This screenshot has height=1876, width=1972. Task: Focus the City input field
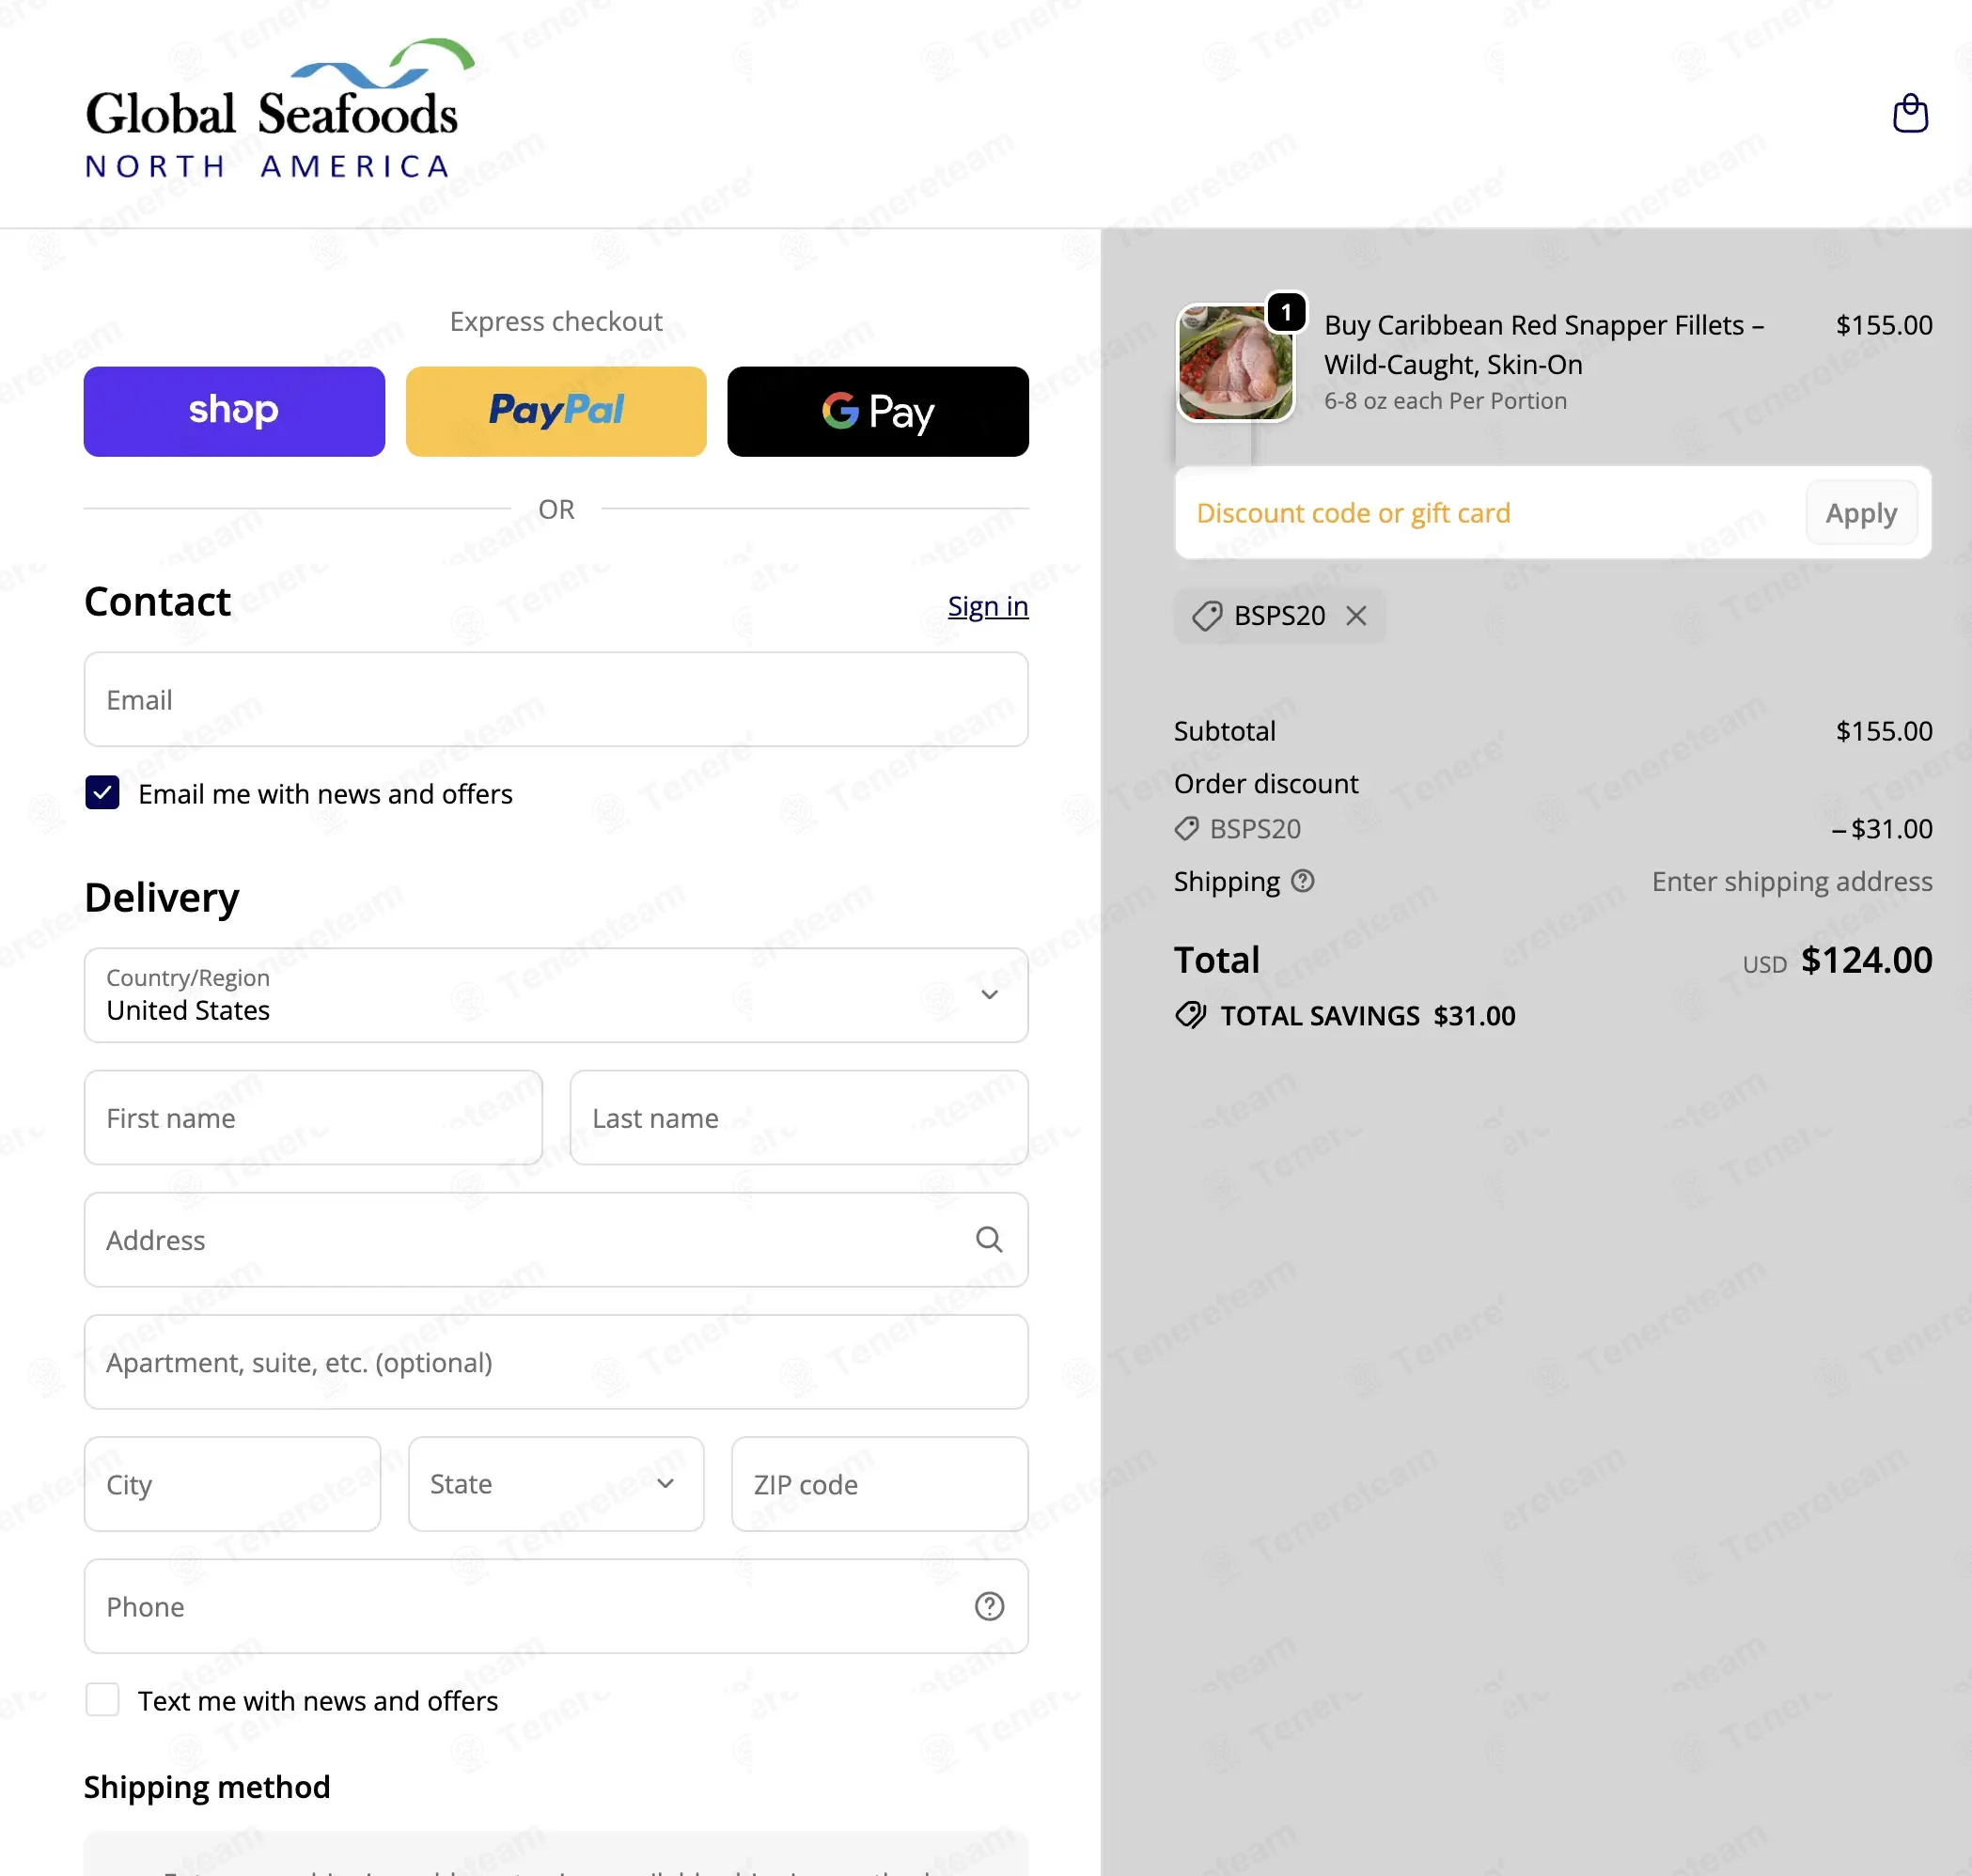[x=232, y=1484]
